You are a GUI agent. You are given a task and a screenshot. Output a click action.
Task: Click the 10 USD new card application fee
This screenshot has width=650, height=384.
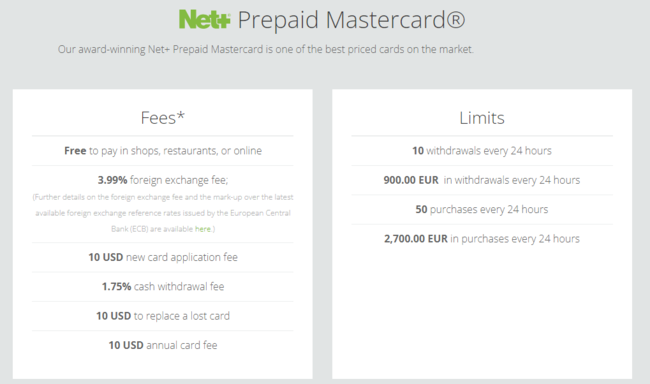coord(163,257)
